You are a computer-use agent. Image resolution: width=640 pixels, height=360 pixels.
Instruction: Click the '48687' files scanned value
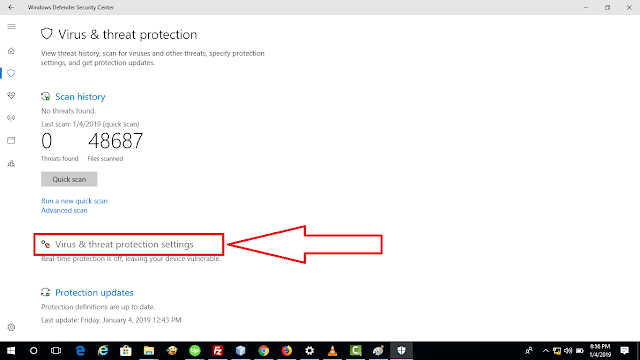(116, 141)
